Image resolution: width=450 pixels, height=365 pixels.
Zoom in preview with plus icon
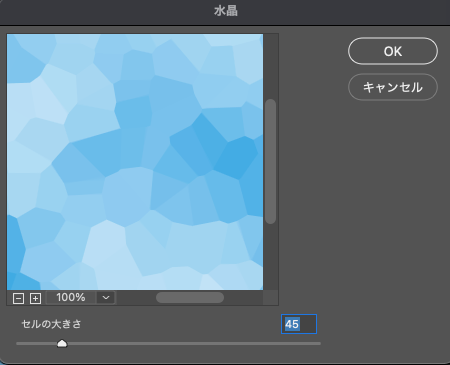pyautogui.click(x=35, y=298)
